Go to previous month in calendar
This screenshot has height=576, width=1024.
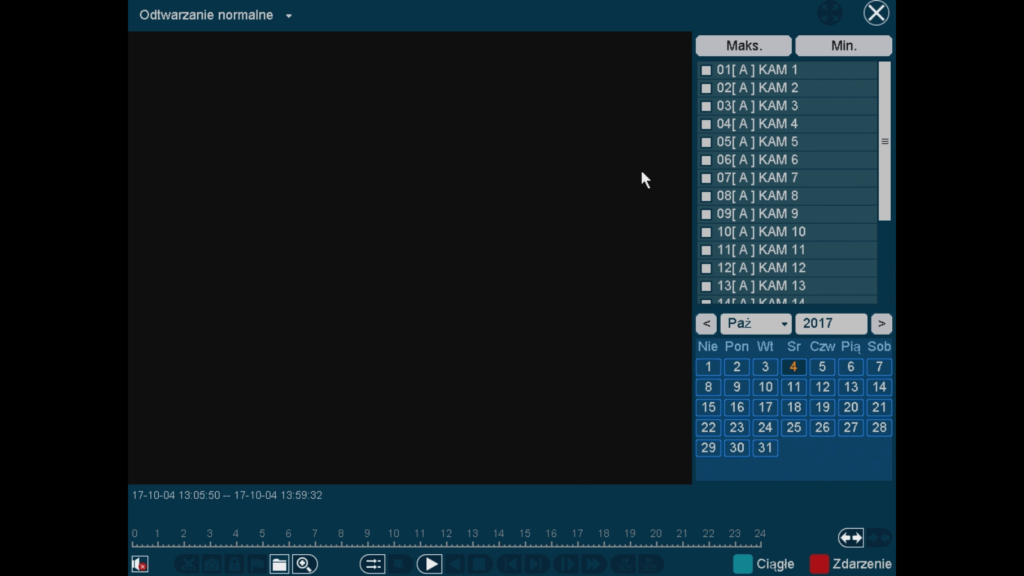click(x=706, y=324)
